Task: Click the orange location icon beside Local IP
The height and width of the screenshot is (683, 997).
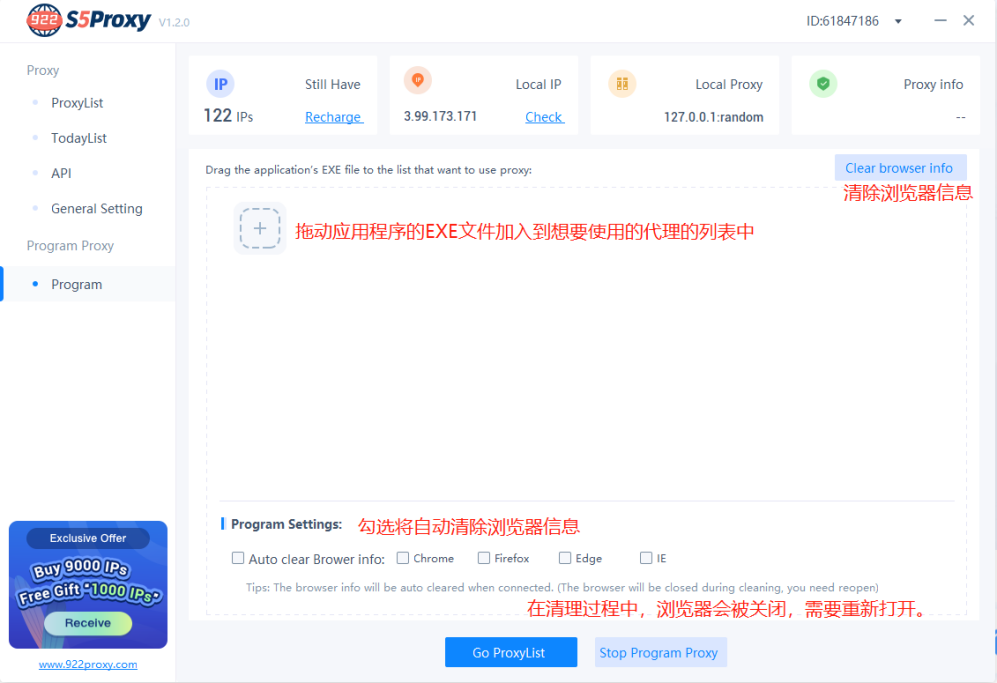Action: (417, 81)
